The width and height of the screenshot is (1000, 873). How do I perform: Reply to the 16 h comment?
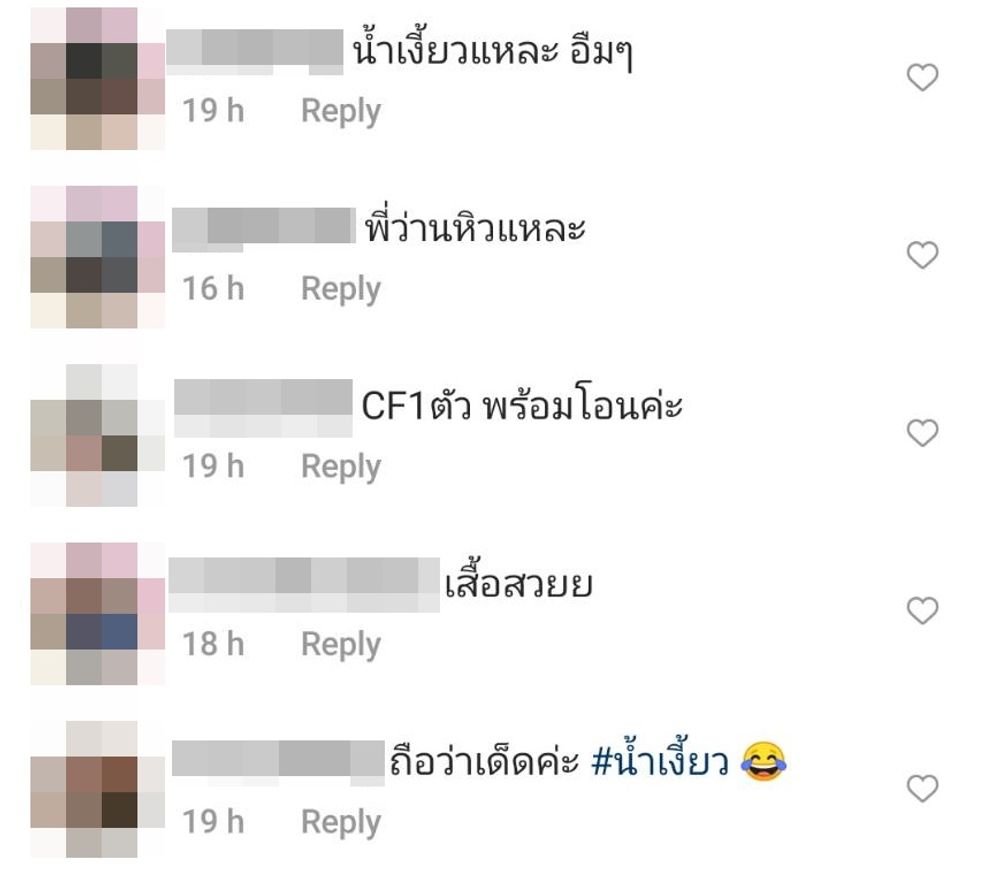pyautogui.click(x=341, y=290)
